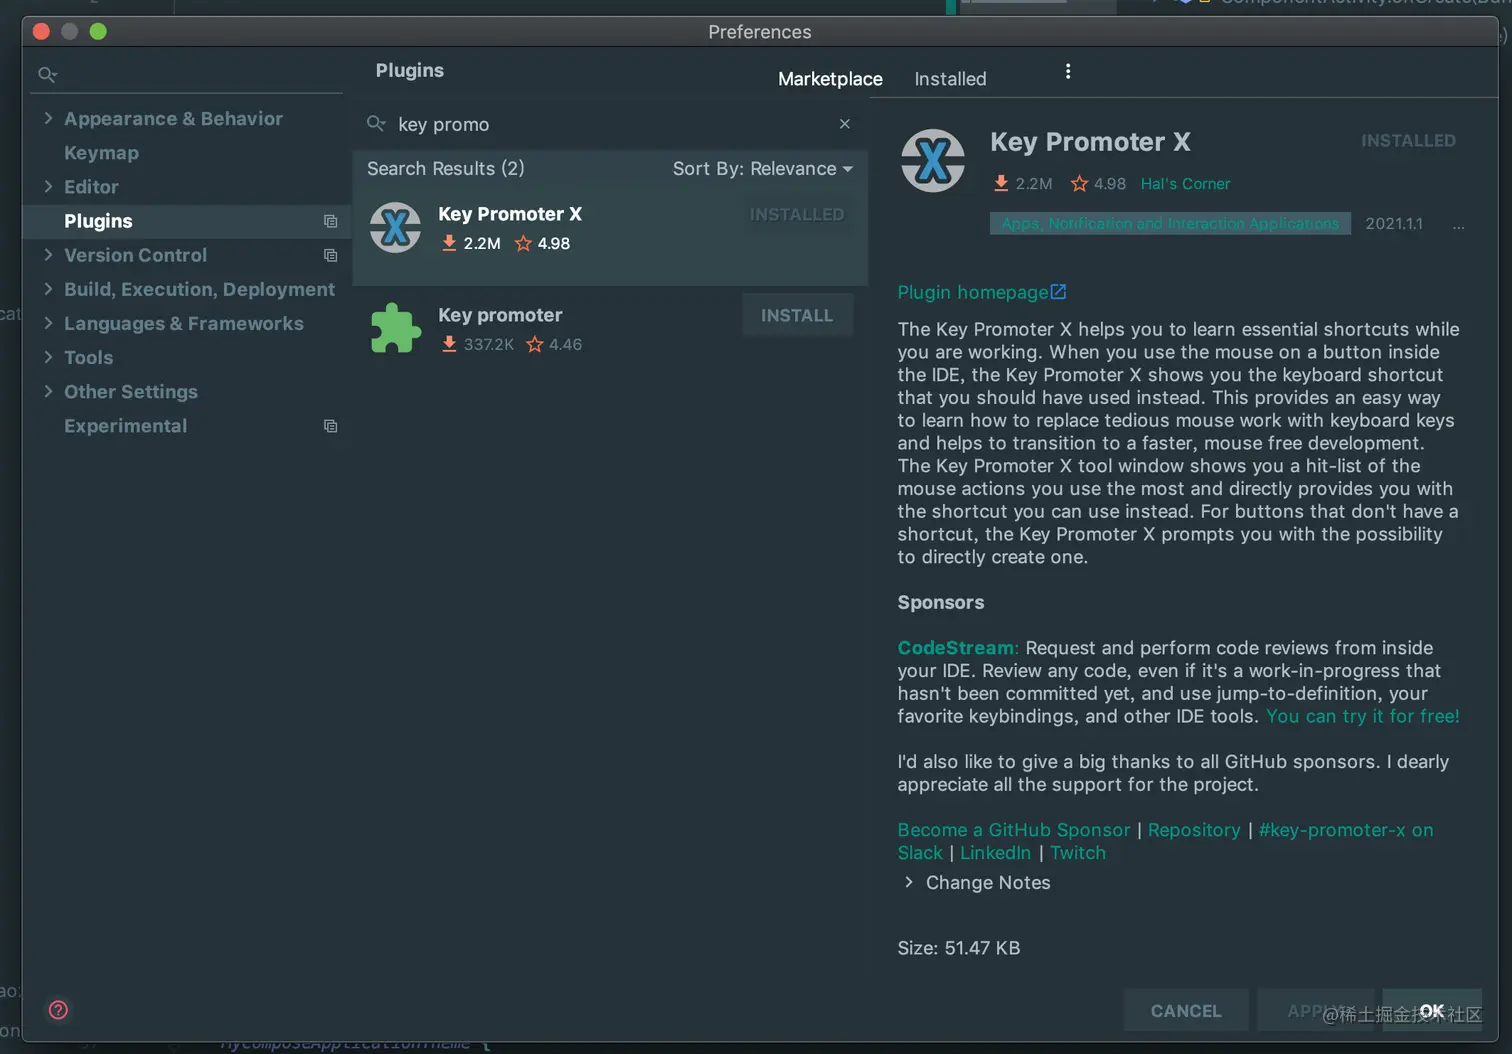This screenshot has width=1512, height=1054.
Task: Open the Twitch link
Action: (1077, 852)
